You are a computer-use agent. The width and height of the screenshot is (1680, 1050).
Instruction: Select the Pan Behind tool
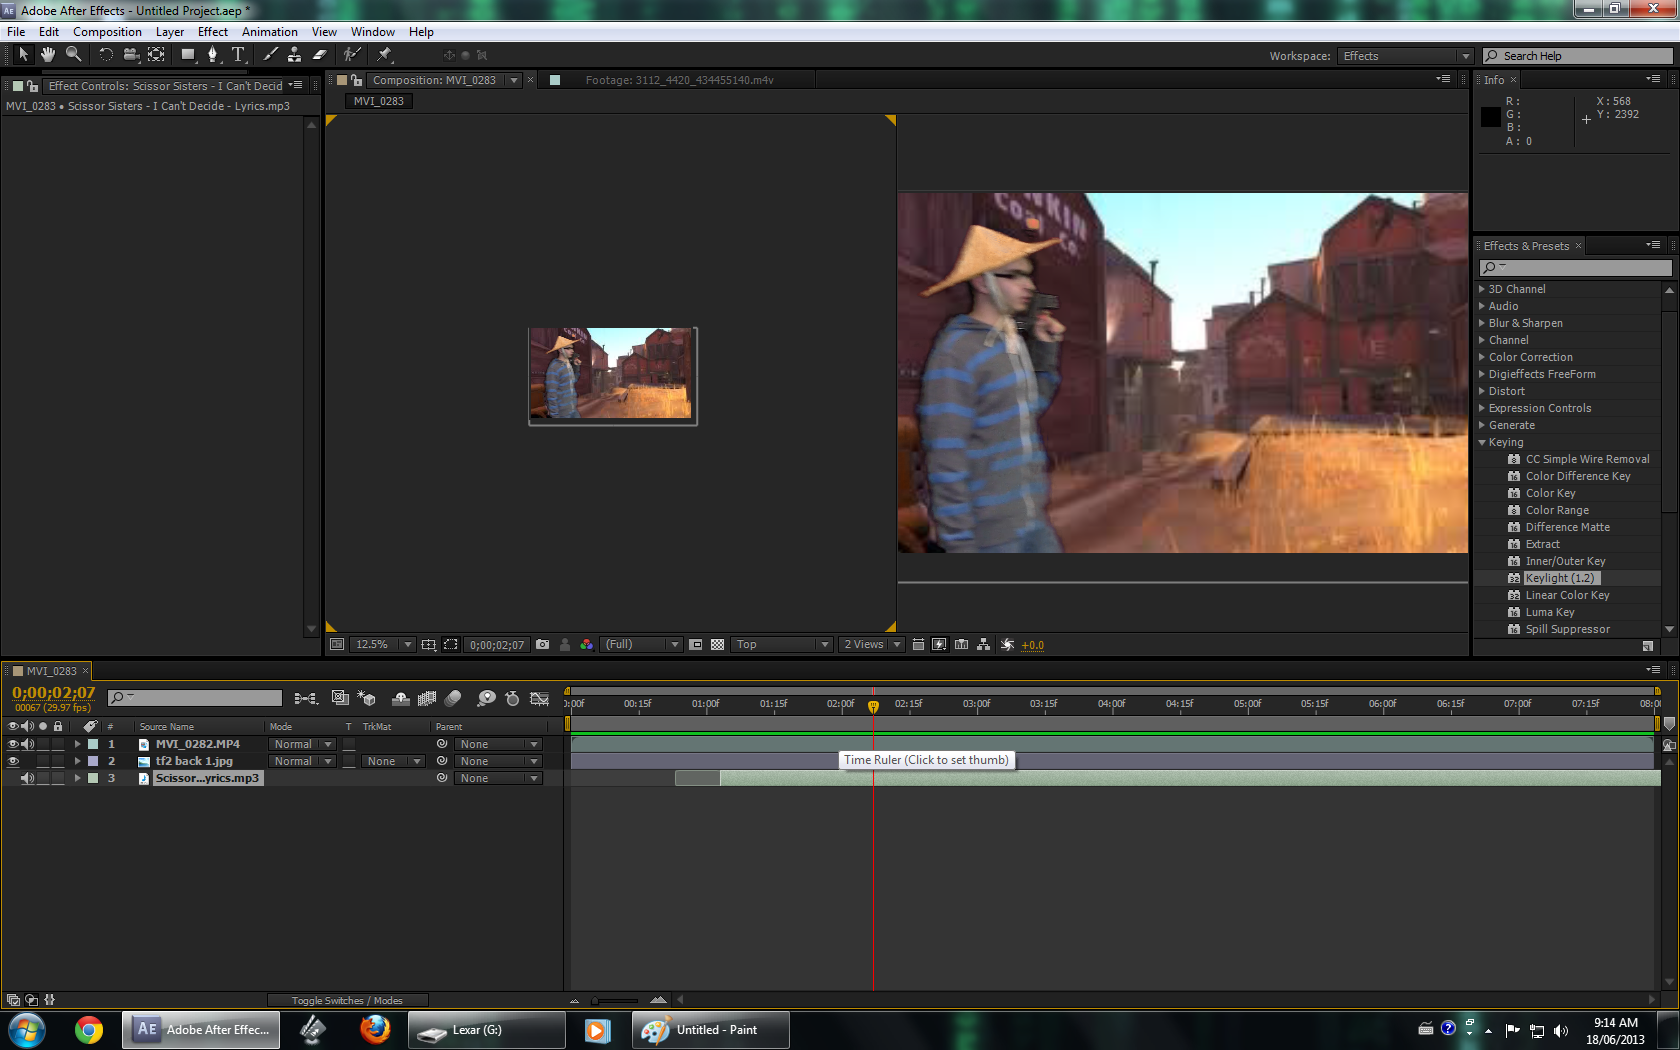pos(156,55)
